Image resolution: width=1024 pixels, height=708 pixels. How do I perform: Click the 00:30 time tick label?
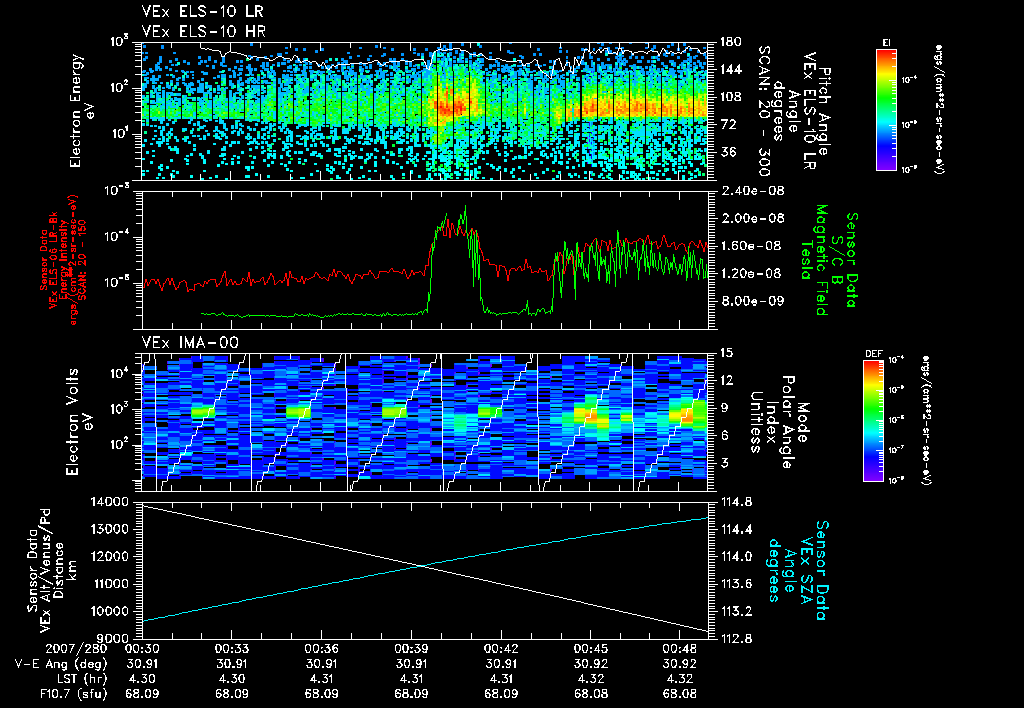[142, 649]
